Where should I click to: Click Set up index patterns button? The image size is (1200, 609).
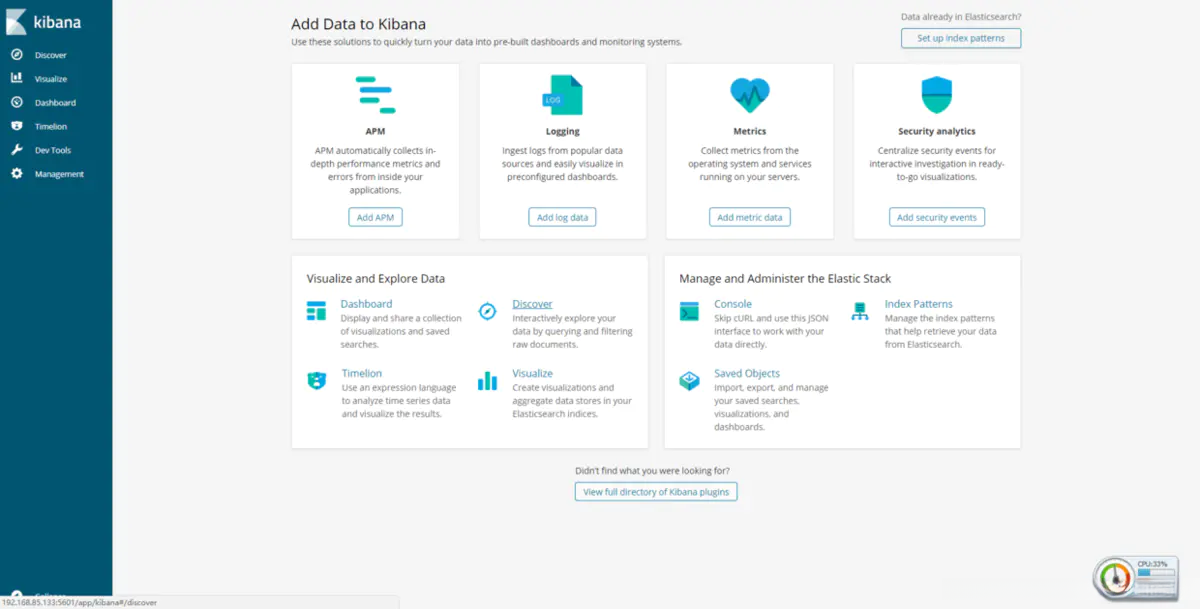point(961,38)
